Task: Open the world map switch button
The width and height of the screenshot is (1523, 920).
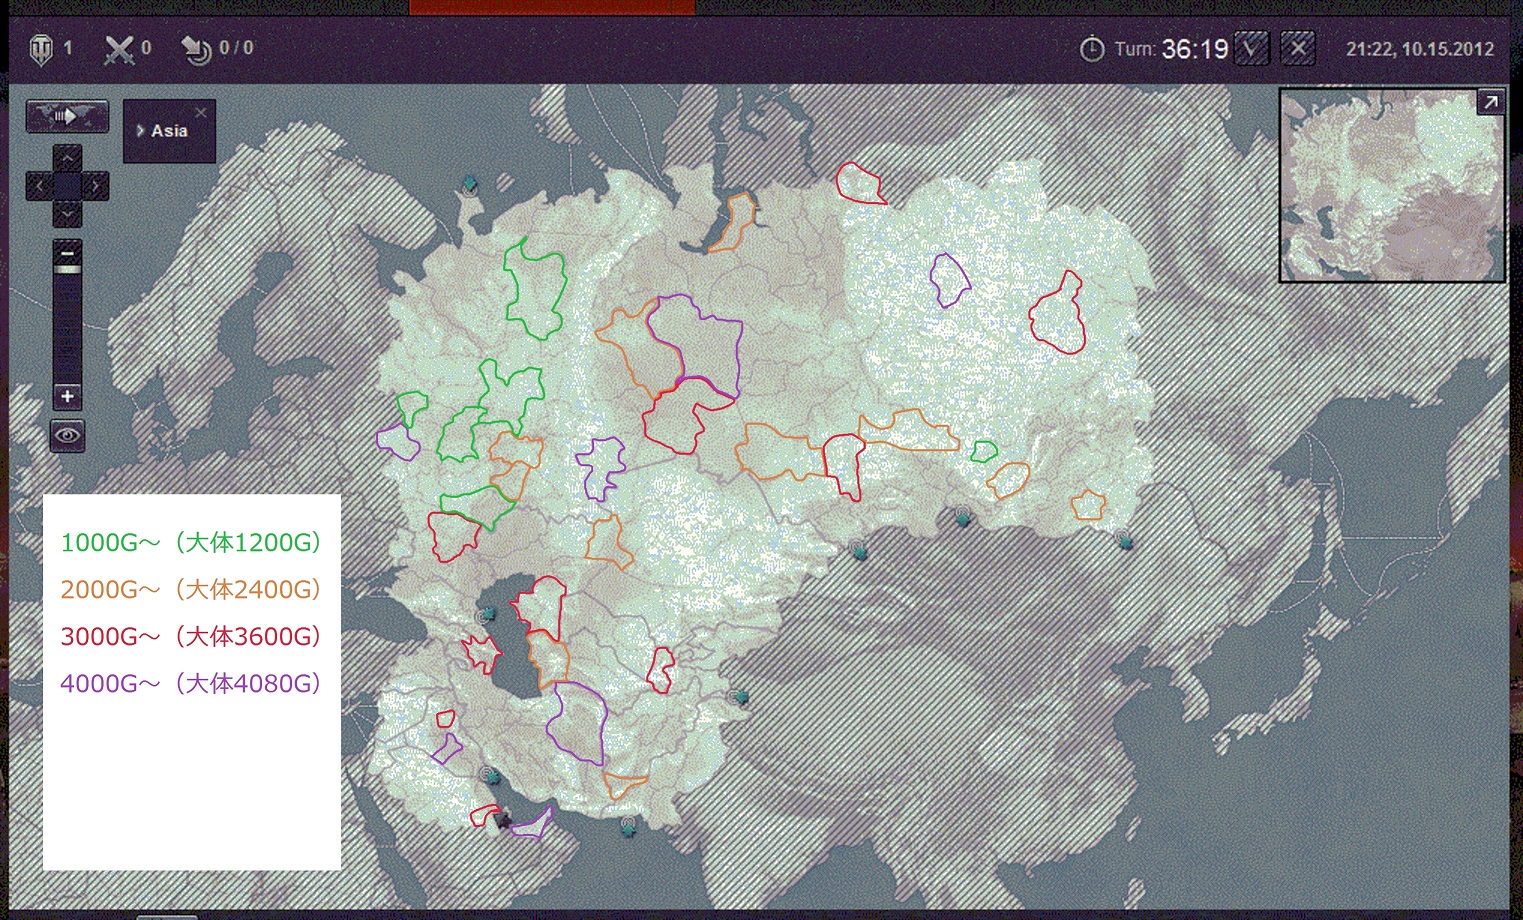Action: pos(67,116)
